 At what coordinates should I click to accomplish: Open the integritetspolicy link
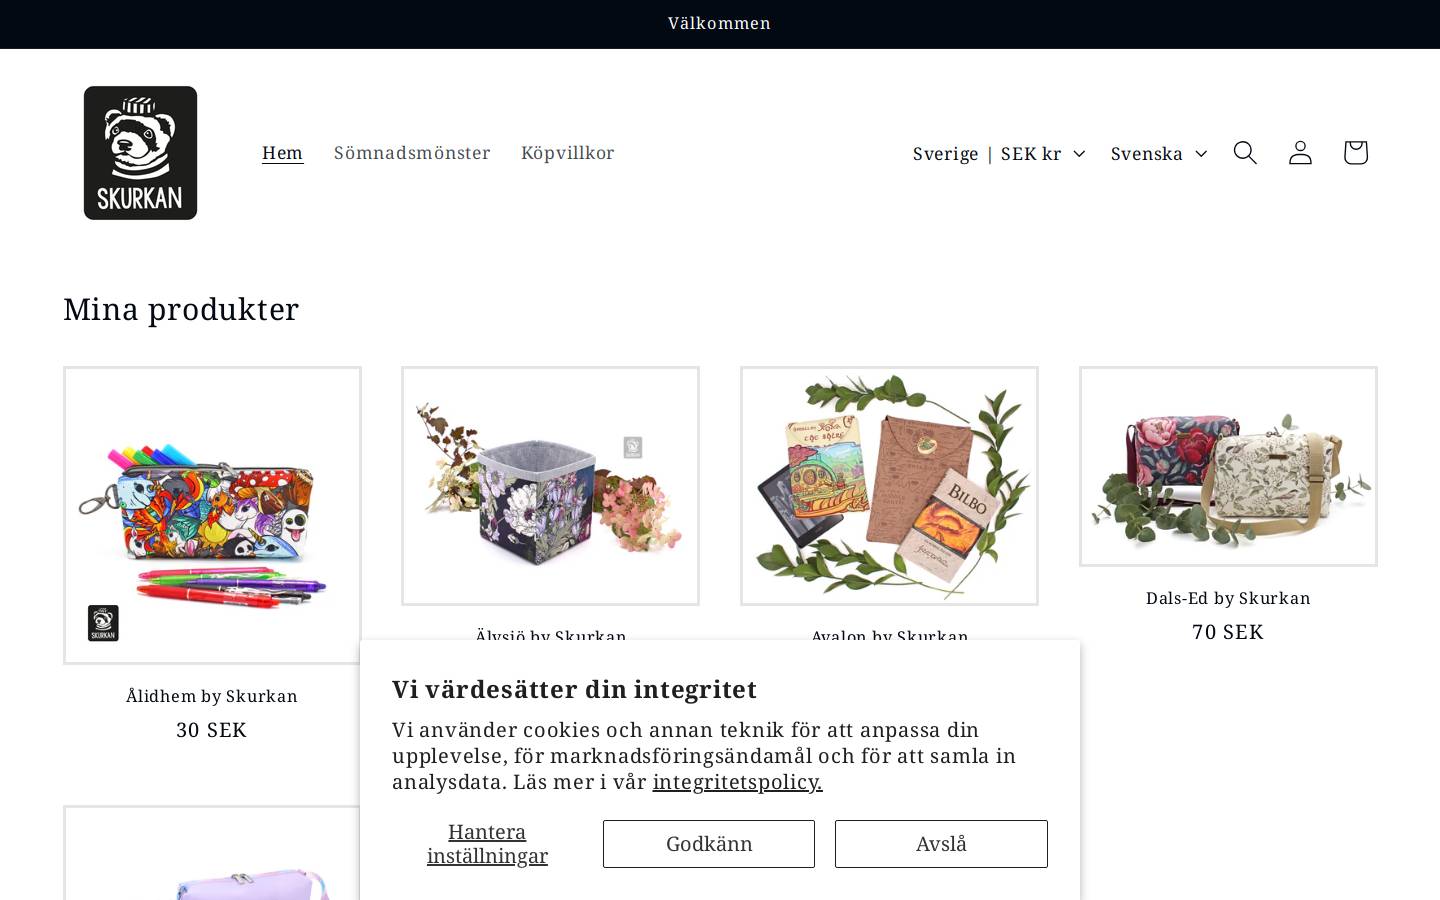[x=737, y=782]
